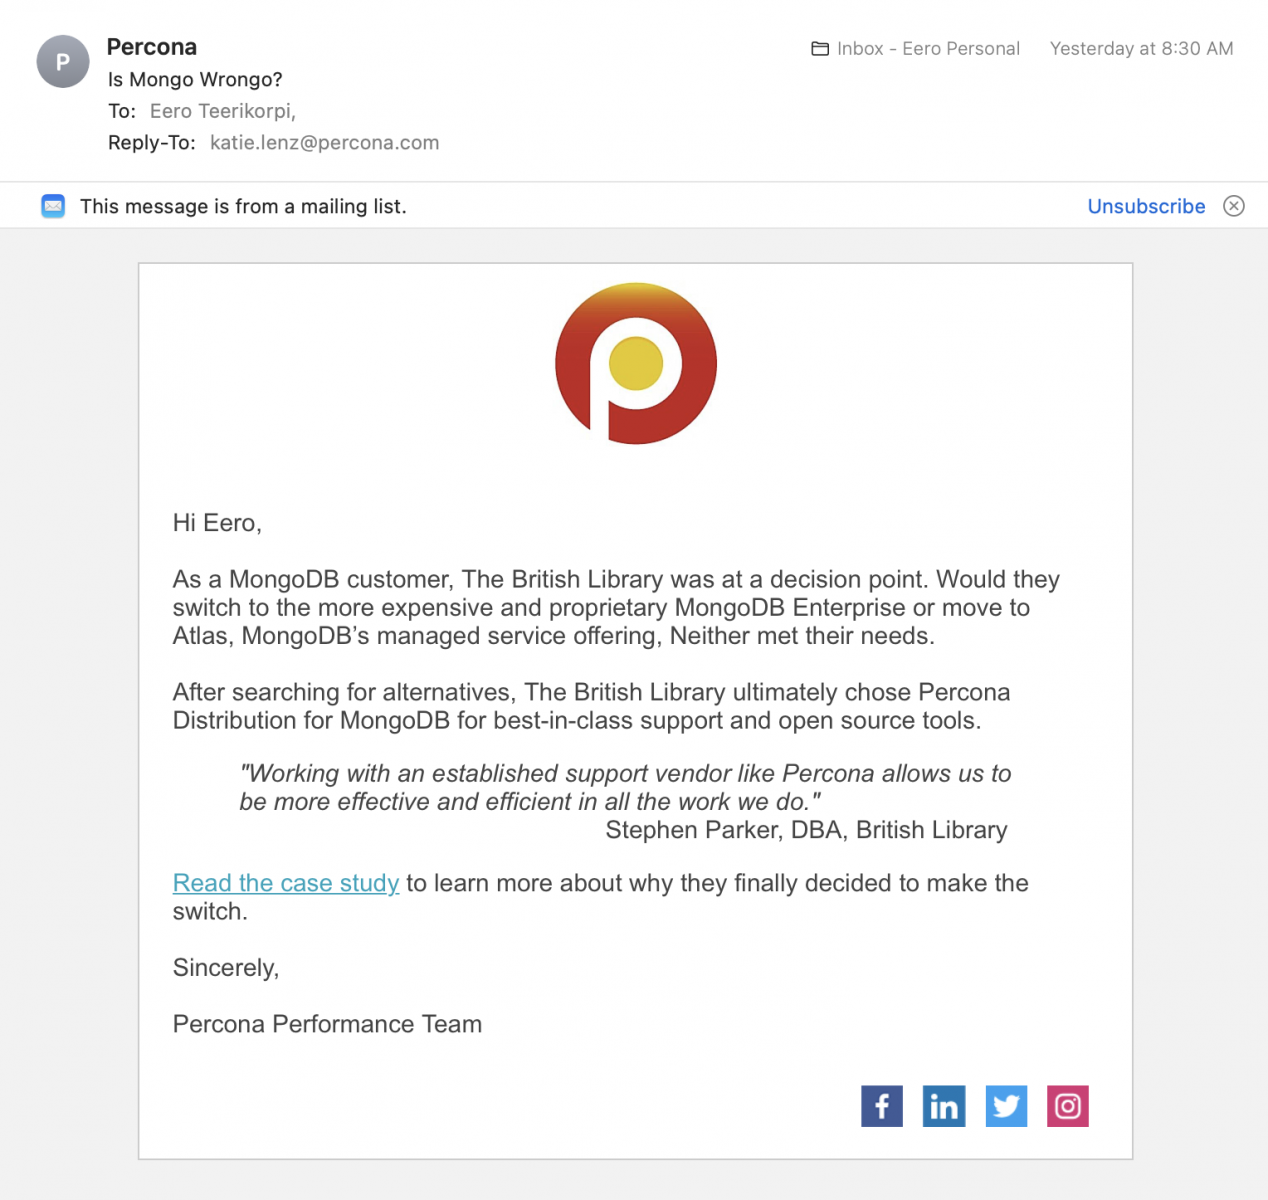Click the sender avatar with letter P
This screenshot has height=1200, width=1268.
[x=63, y=61]
